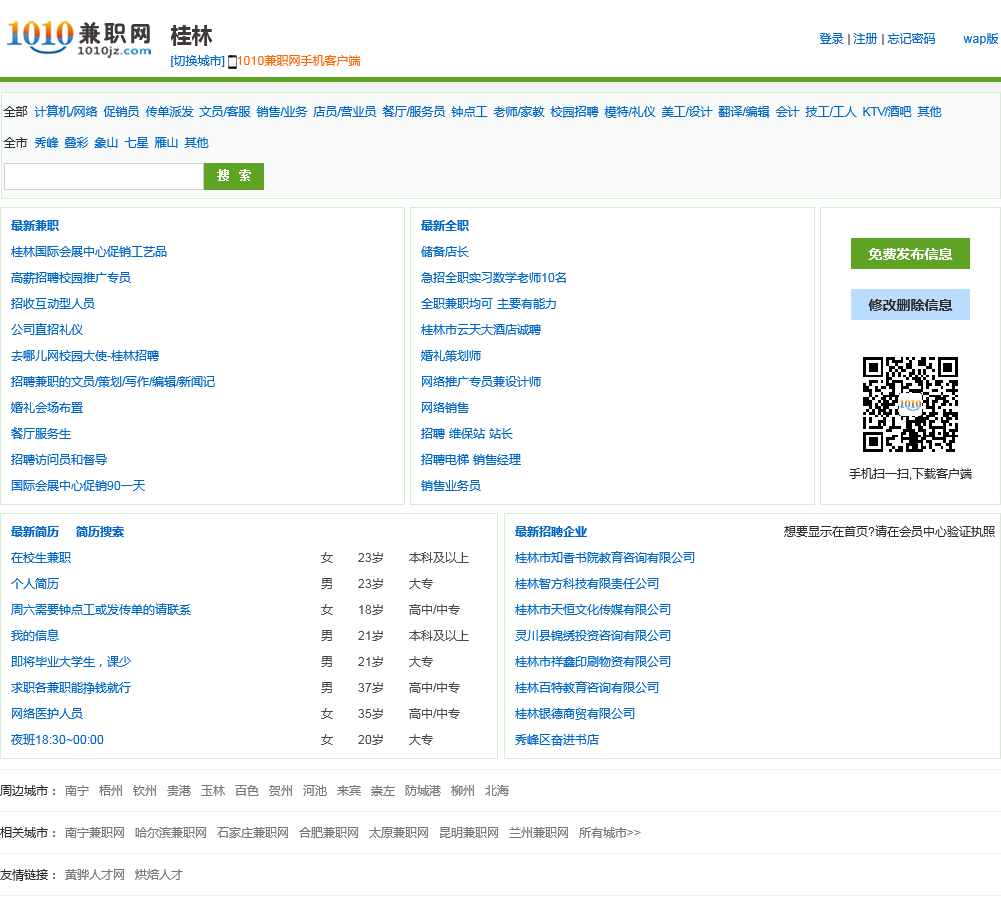Open 最新全职 section heading

(445, 225)
